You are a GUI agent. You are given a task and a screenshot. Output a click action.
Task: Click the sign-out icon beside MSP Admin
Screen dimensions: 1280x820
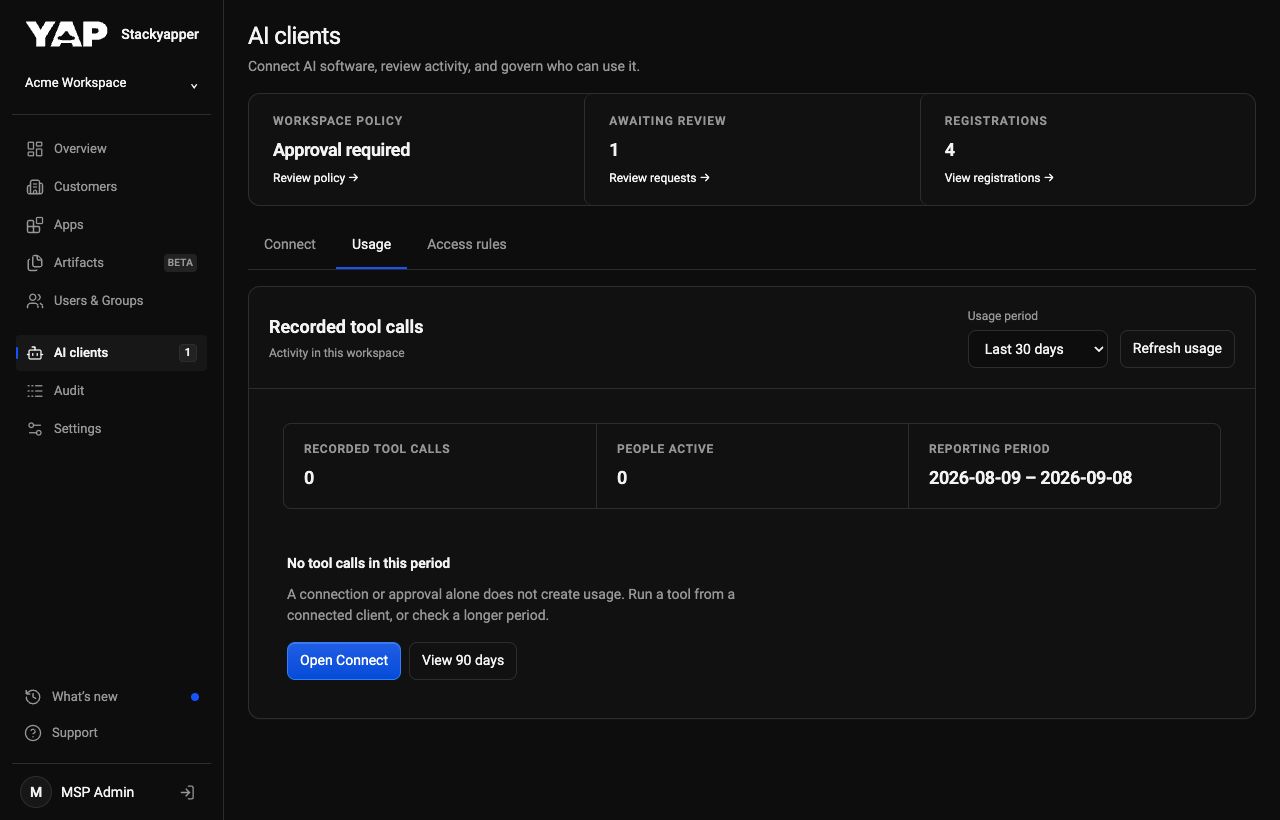(187, 792)
